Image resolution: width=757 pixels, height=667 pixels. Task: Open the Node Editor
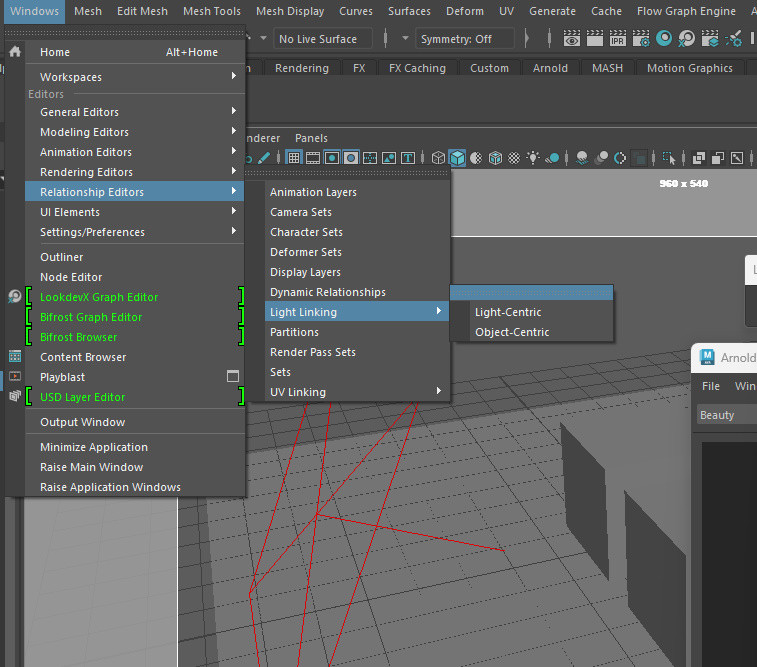tap(135, 277)
